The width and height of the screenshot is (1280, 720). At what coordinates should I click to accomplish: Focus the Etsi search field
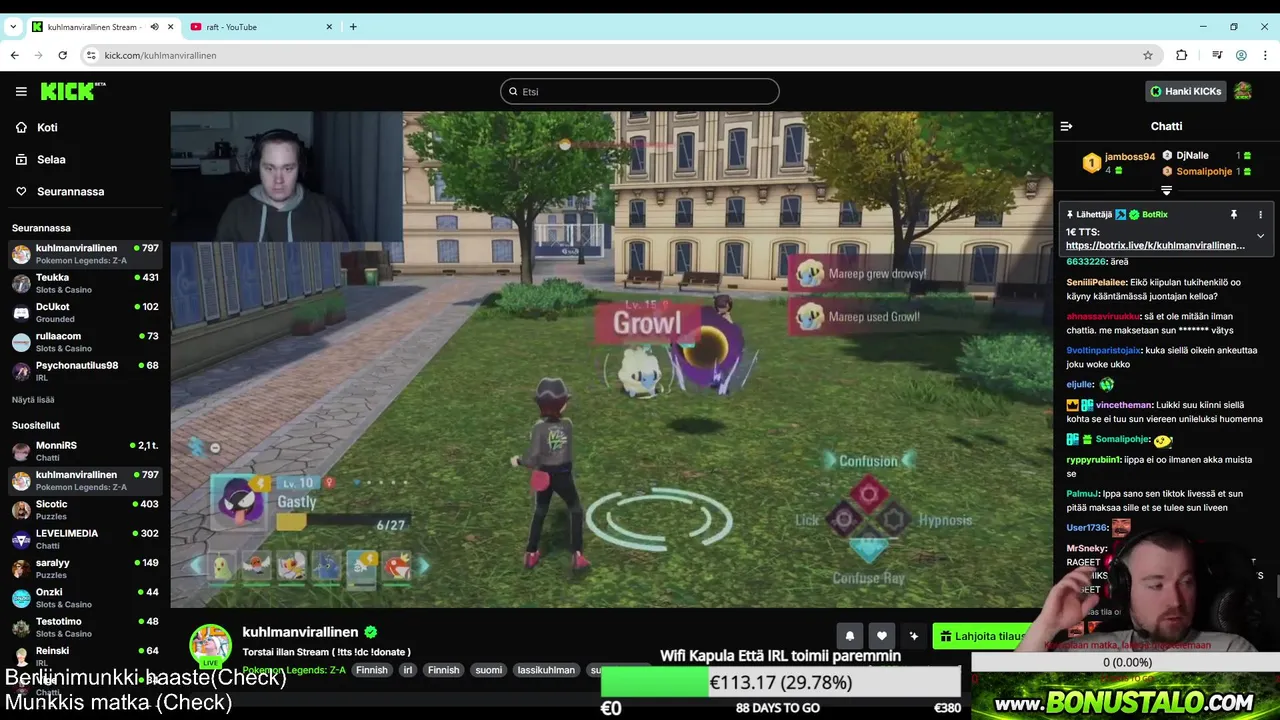pos(639,91)
